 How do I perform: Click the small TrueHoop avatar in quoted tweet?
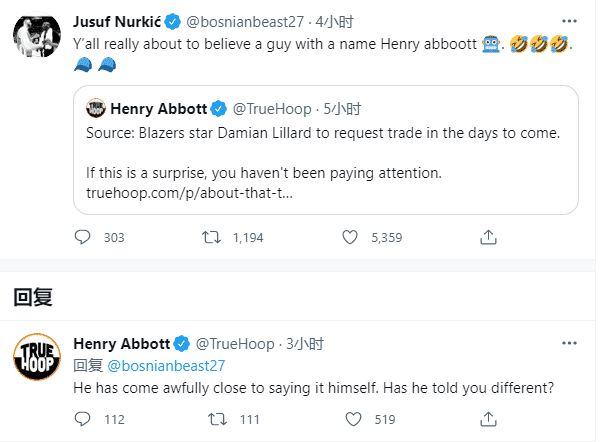pyautogui.click(x=97, y=107)
